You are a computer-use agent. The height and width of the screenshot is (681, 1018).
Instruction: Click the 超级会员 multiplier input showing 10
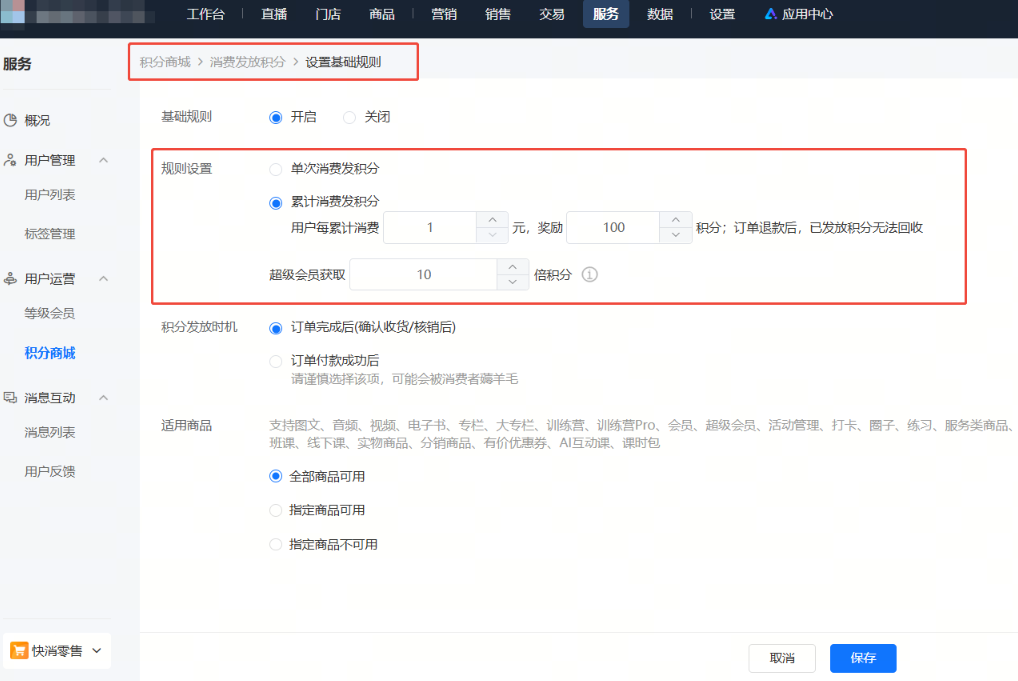424,274
